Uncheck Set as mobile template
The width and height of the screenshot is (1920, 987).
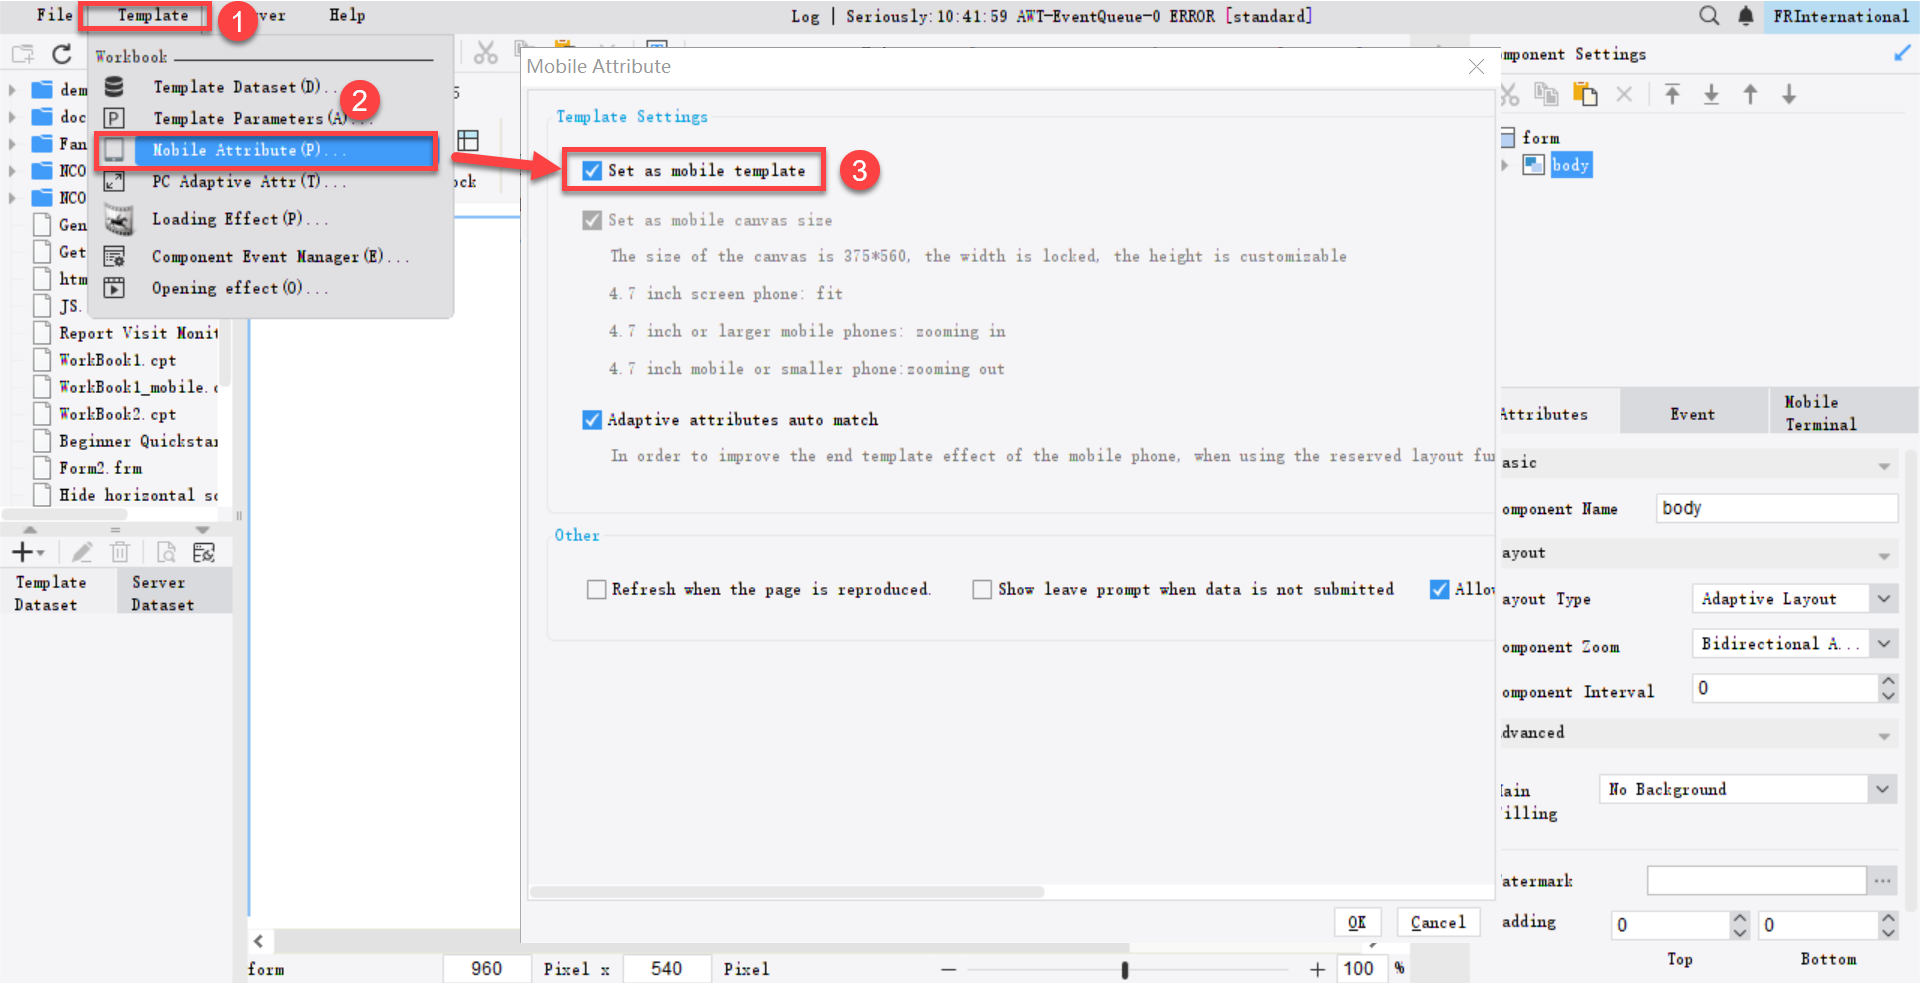(591, 170)
